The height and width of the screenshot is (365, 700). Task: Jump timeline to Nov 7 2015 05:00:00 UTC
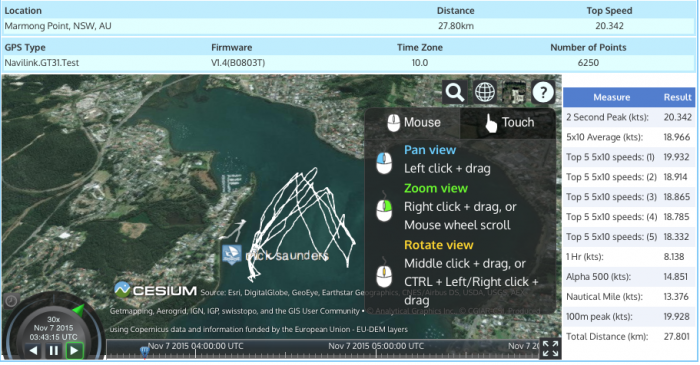coord(376,346)
